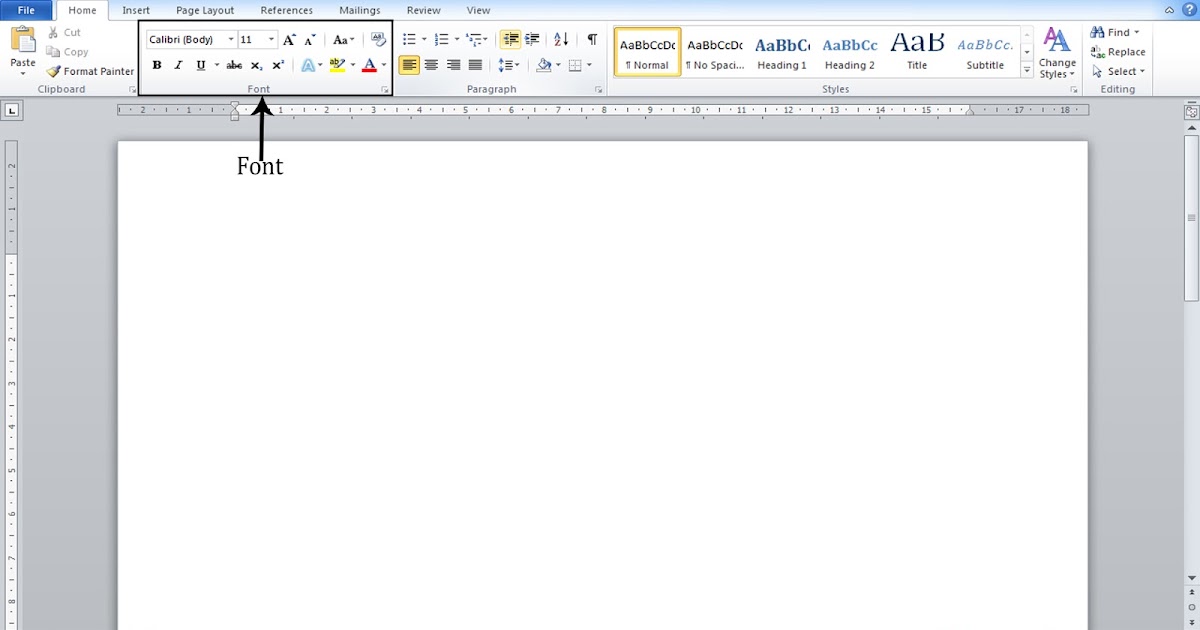Switch to the Page Layout tab
Image resolution: width=1200 pixels, height=630 pixels.
tap(204, 10)
